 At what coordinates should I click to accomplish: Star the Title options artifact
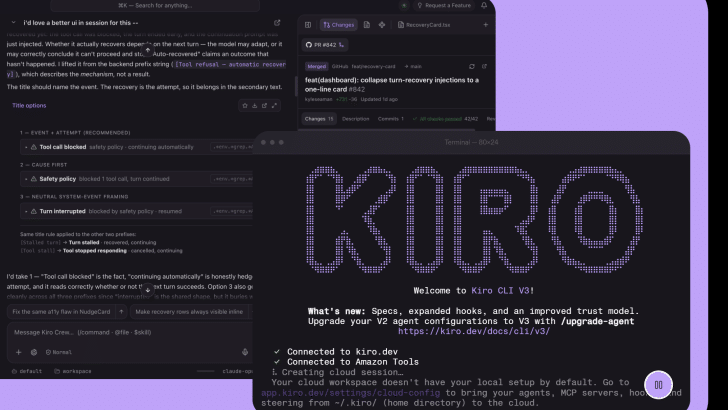coord(245,105)
